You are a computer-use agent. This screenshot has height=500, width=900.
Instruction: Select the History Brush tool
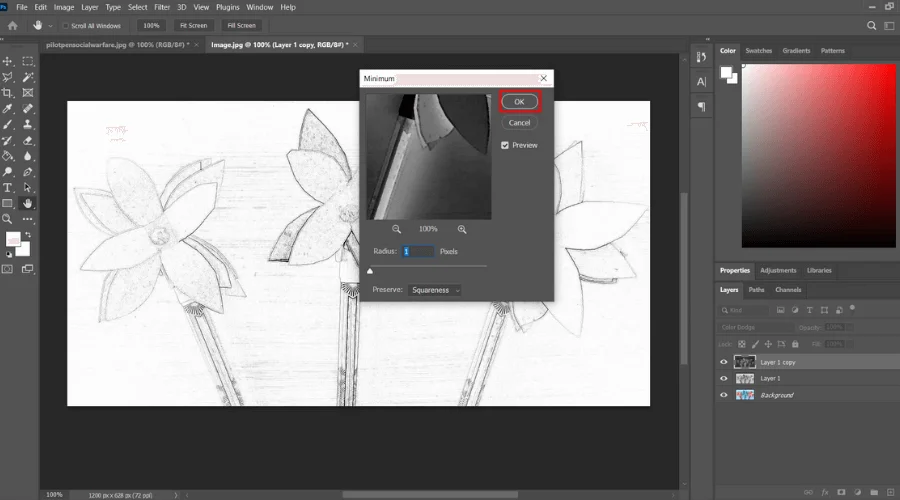pyautogui.click(x=7, y=141)
